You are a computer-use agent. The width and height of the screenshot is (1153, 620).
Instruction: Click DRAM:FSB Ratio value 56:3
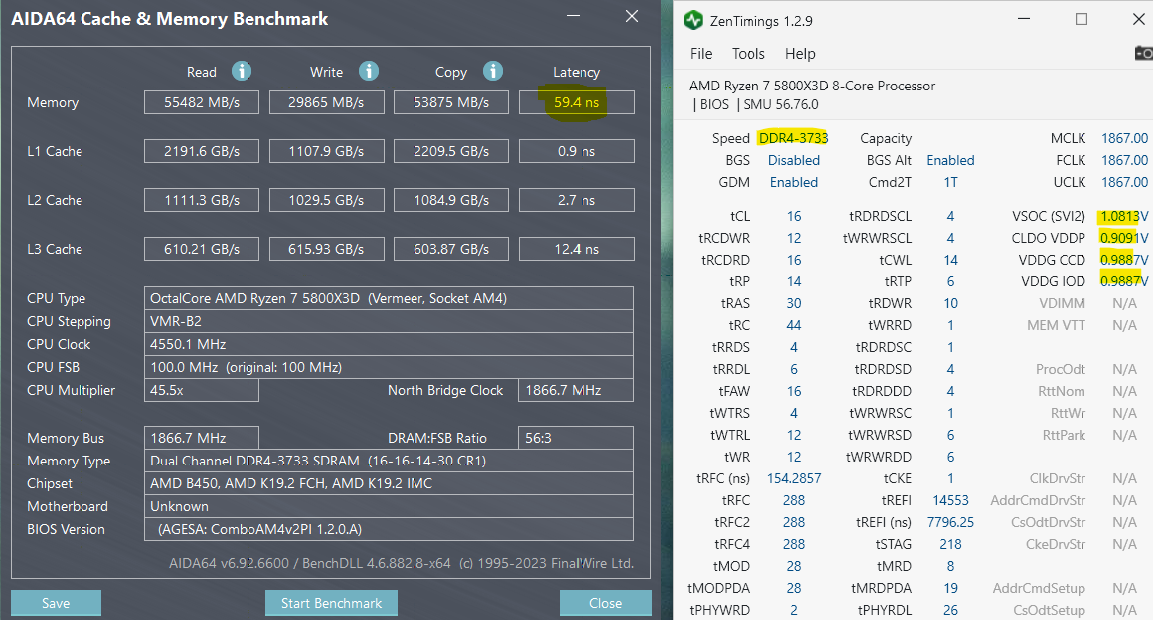coord(576,438)
